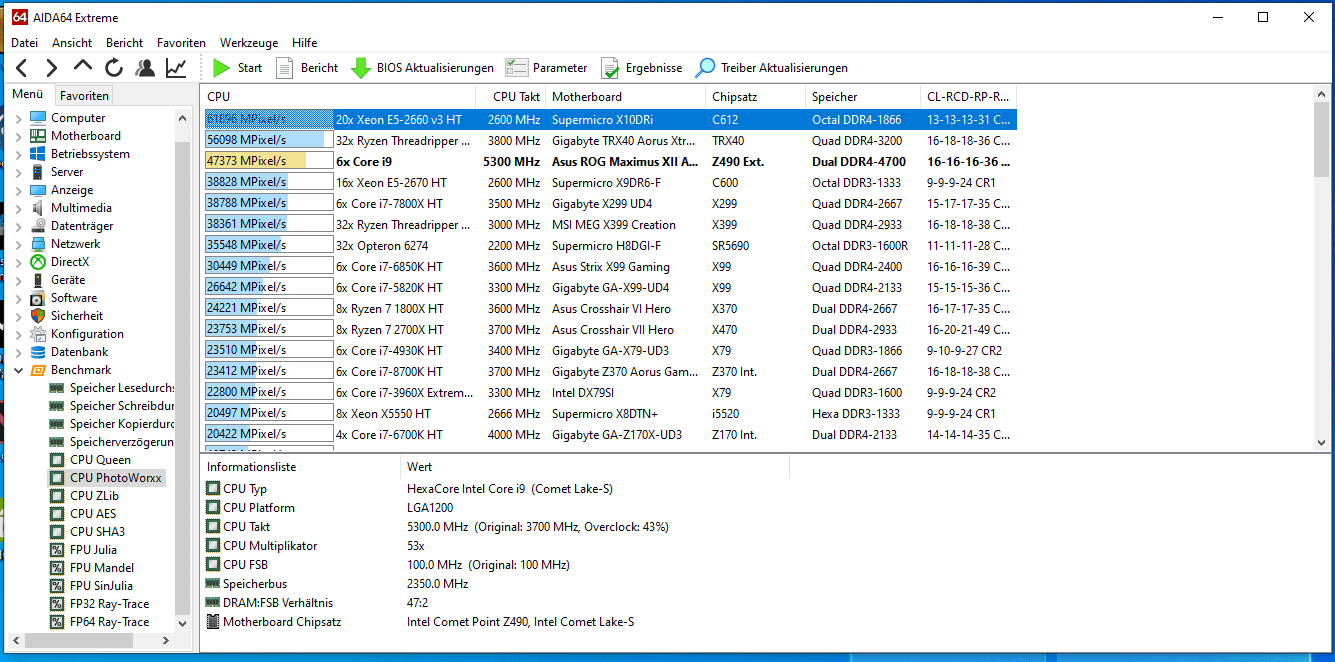The width and height of the screenshot is (1335, 662).
Task: Select the CPU AES benchmark
Action: pyautogui.click(x=93, y=514)
